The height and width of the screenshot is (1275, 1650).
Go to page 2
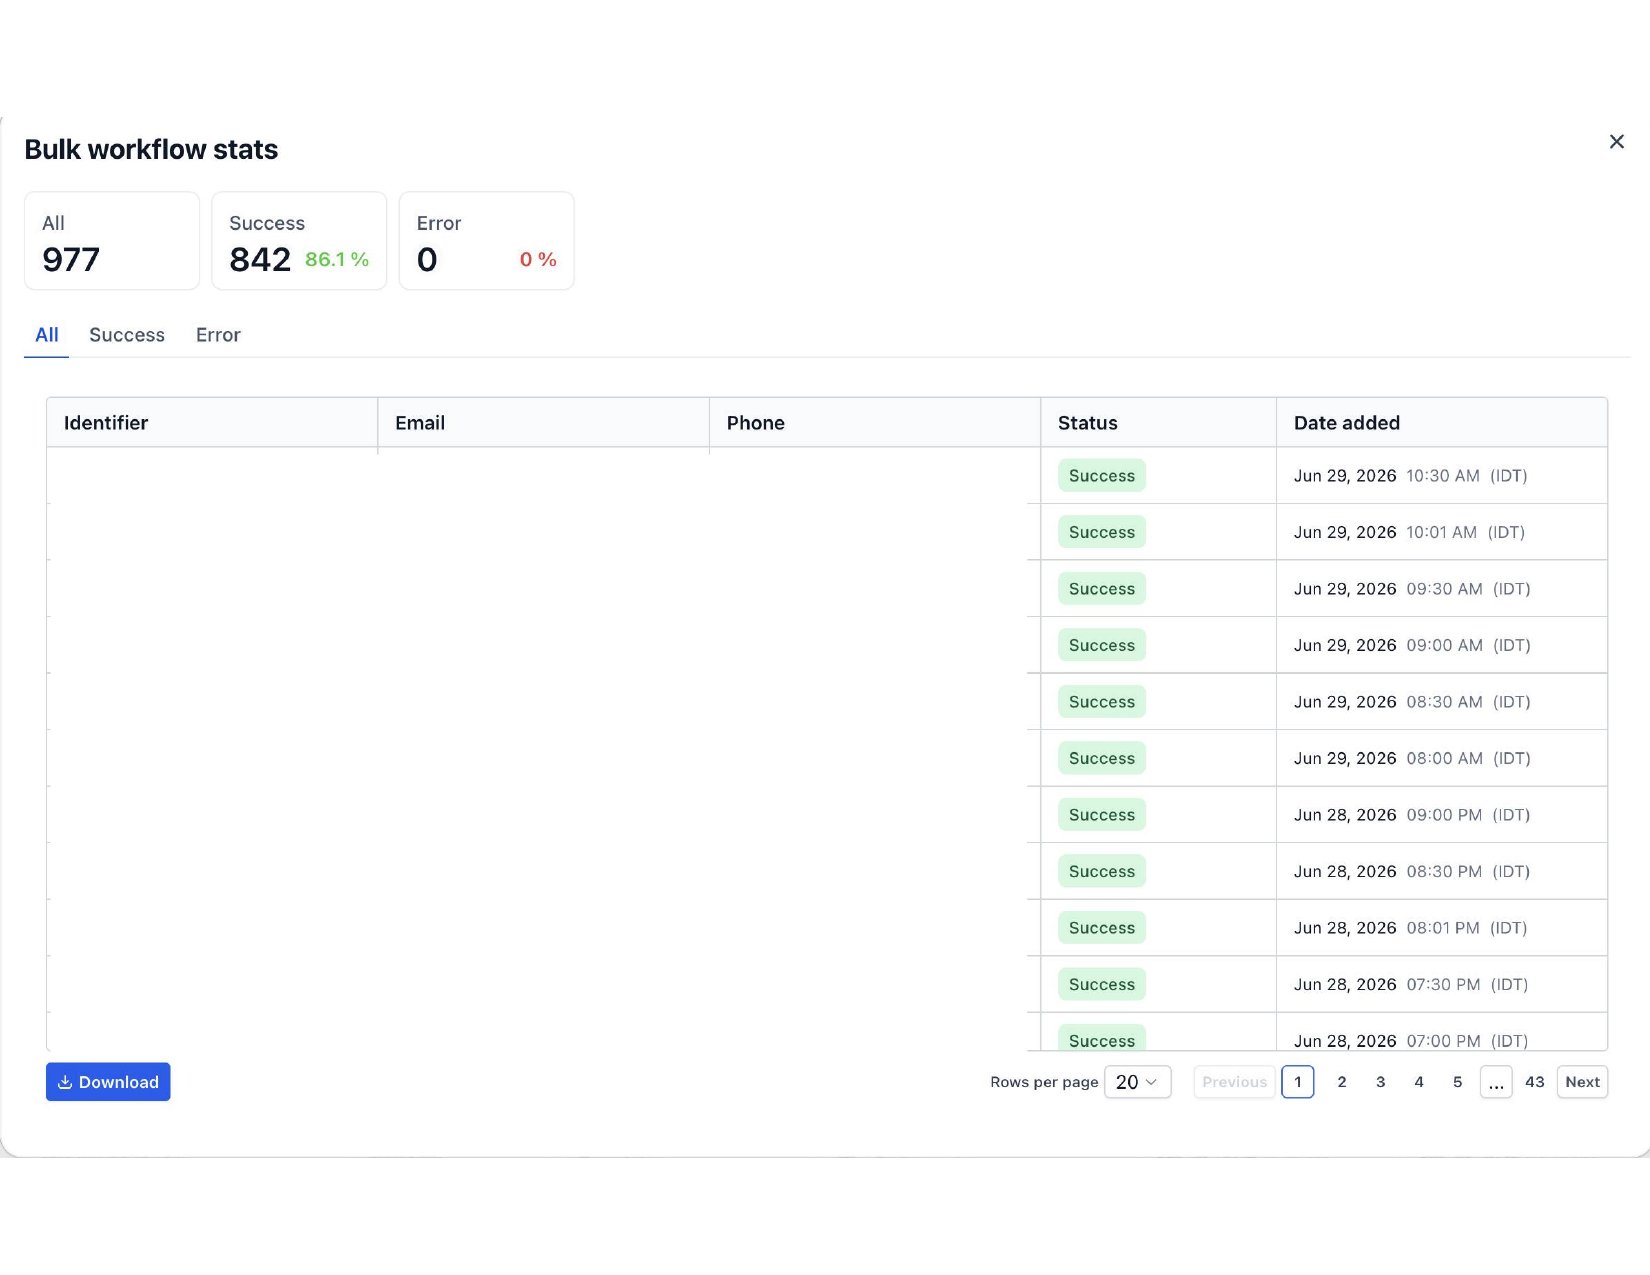pyautogui.click(x=1342, y=1082)
